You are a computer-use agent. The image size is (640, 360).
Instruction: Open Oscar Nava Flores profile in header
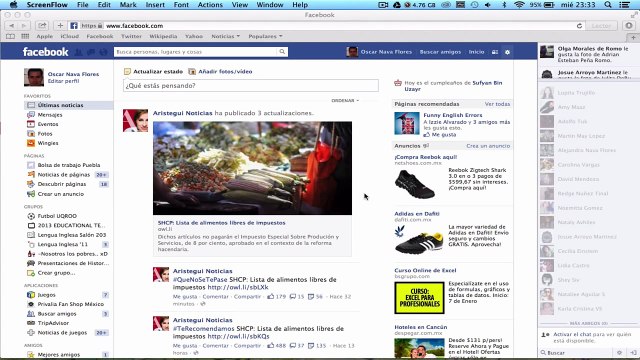point(379,52)
